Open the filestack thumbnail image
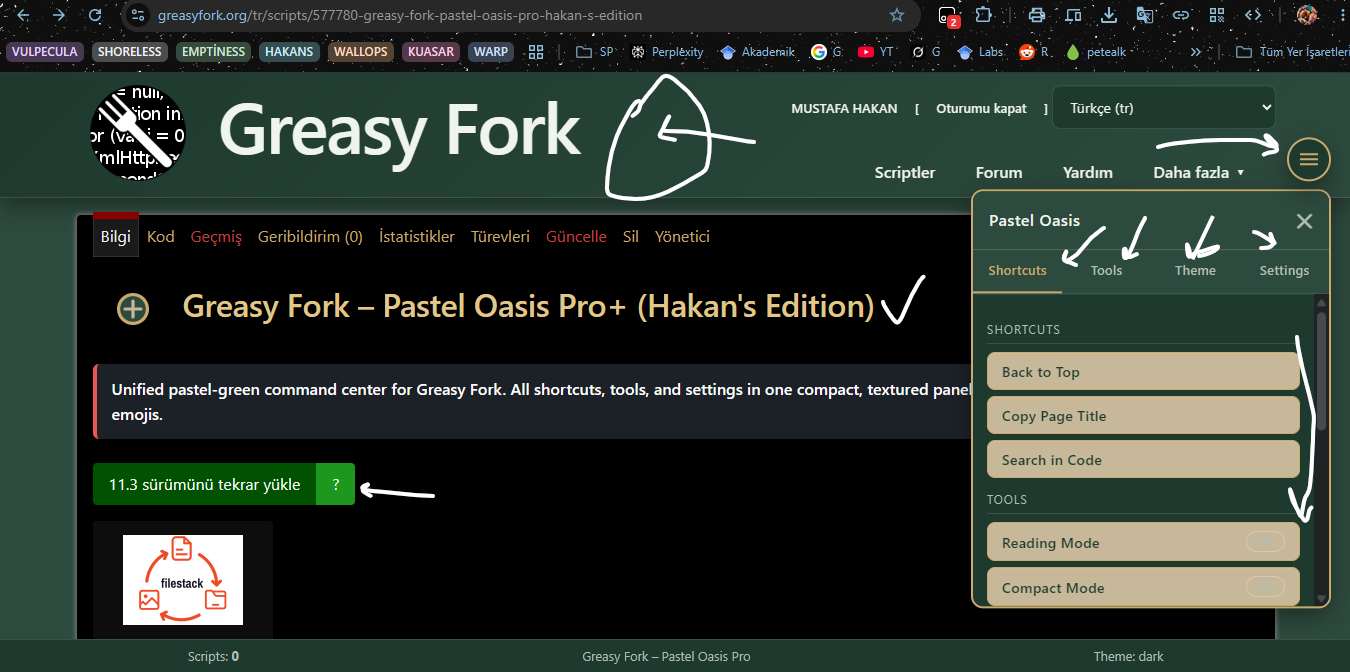 coord(183,580)
